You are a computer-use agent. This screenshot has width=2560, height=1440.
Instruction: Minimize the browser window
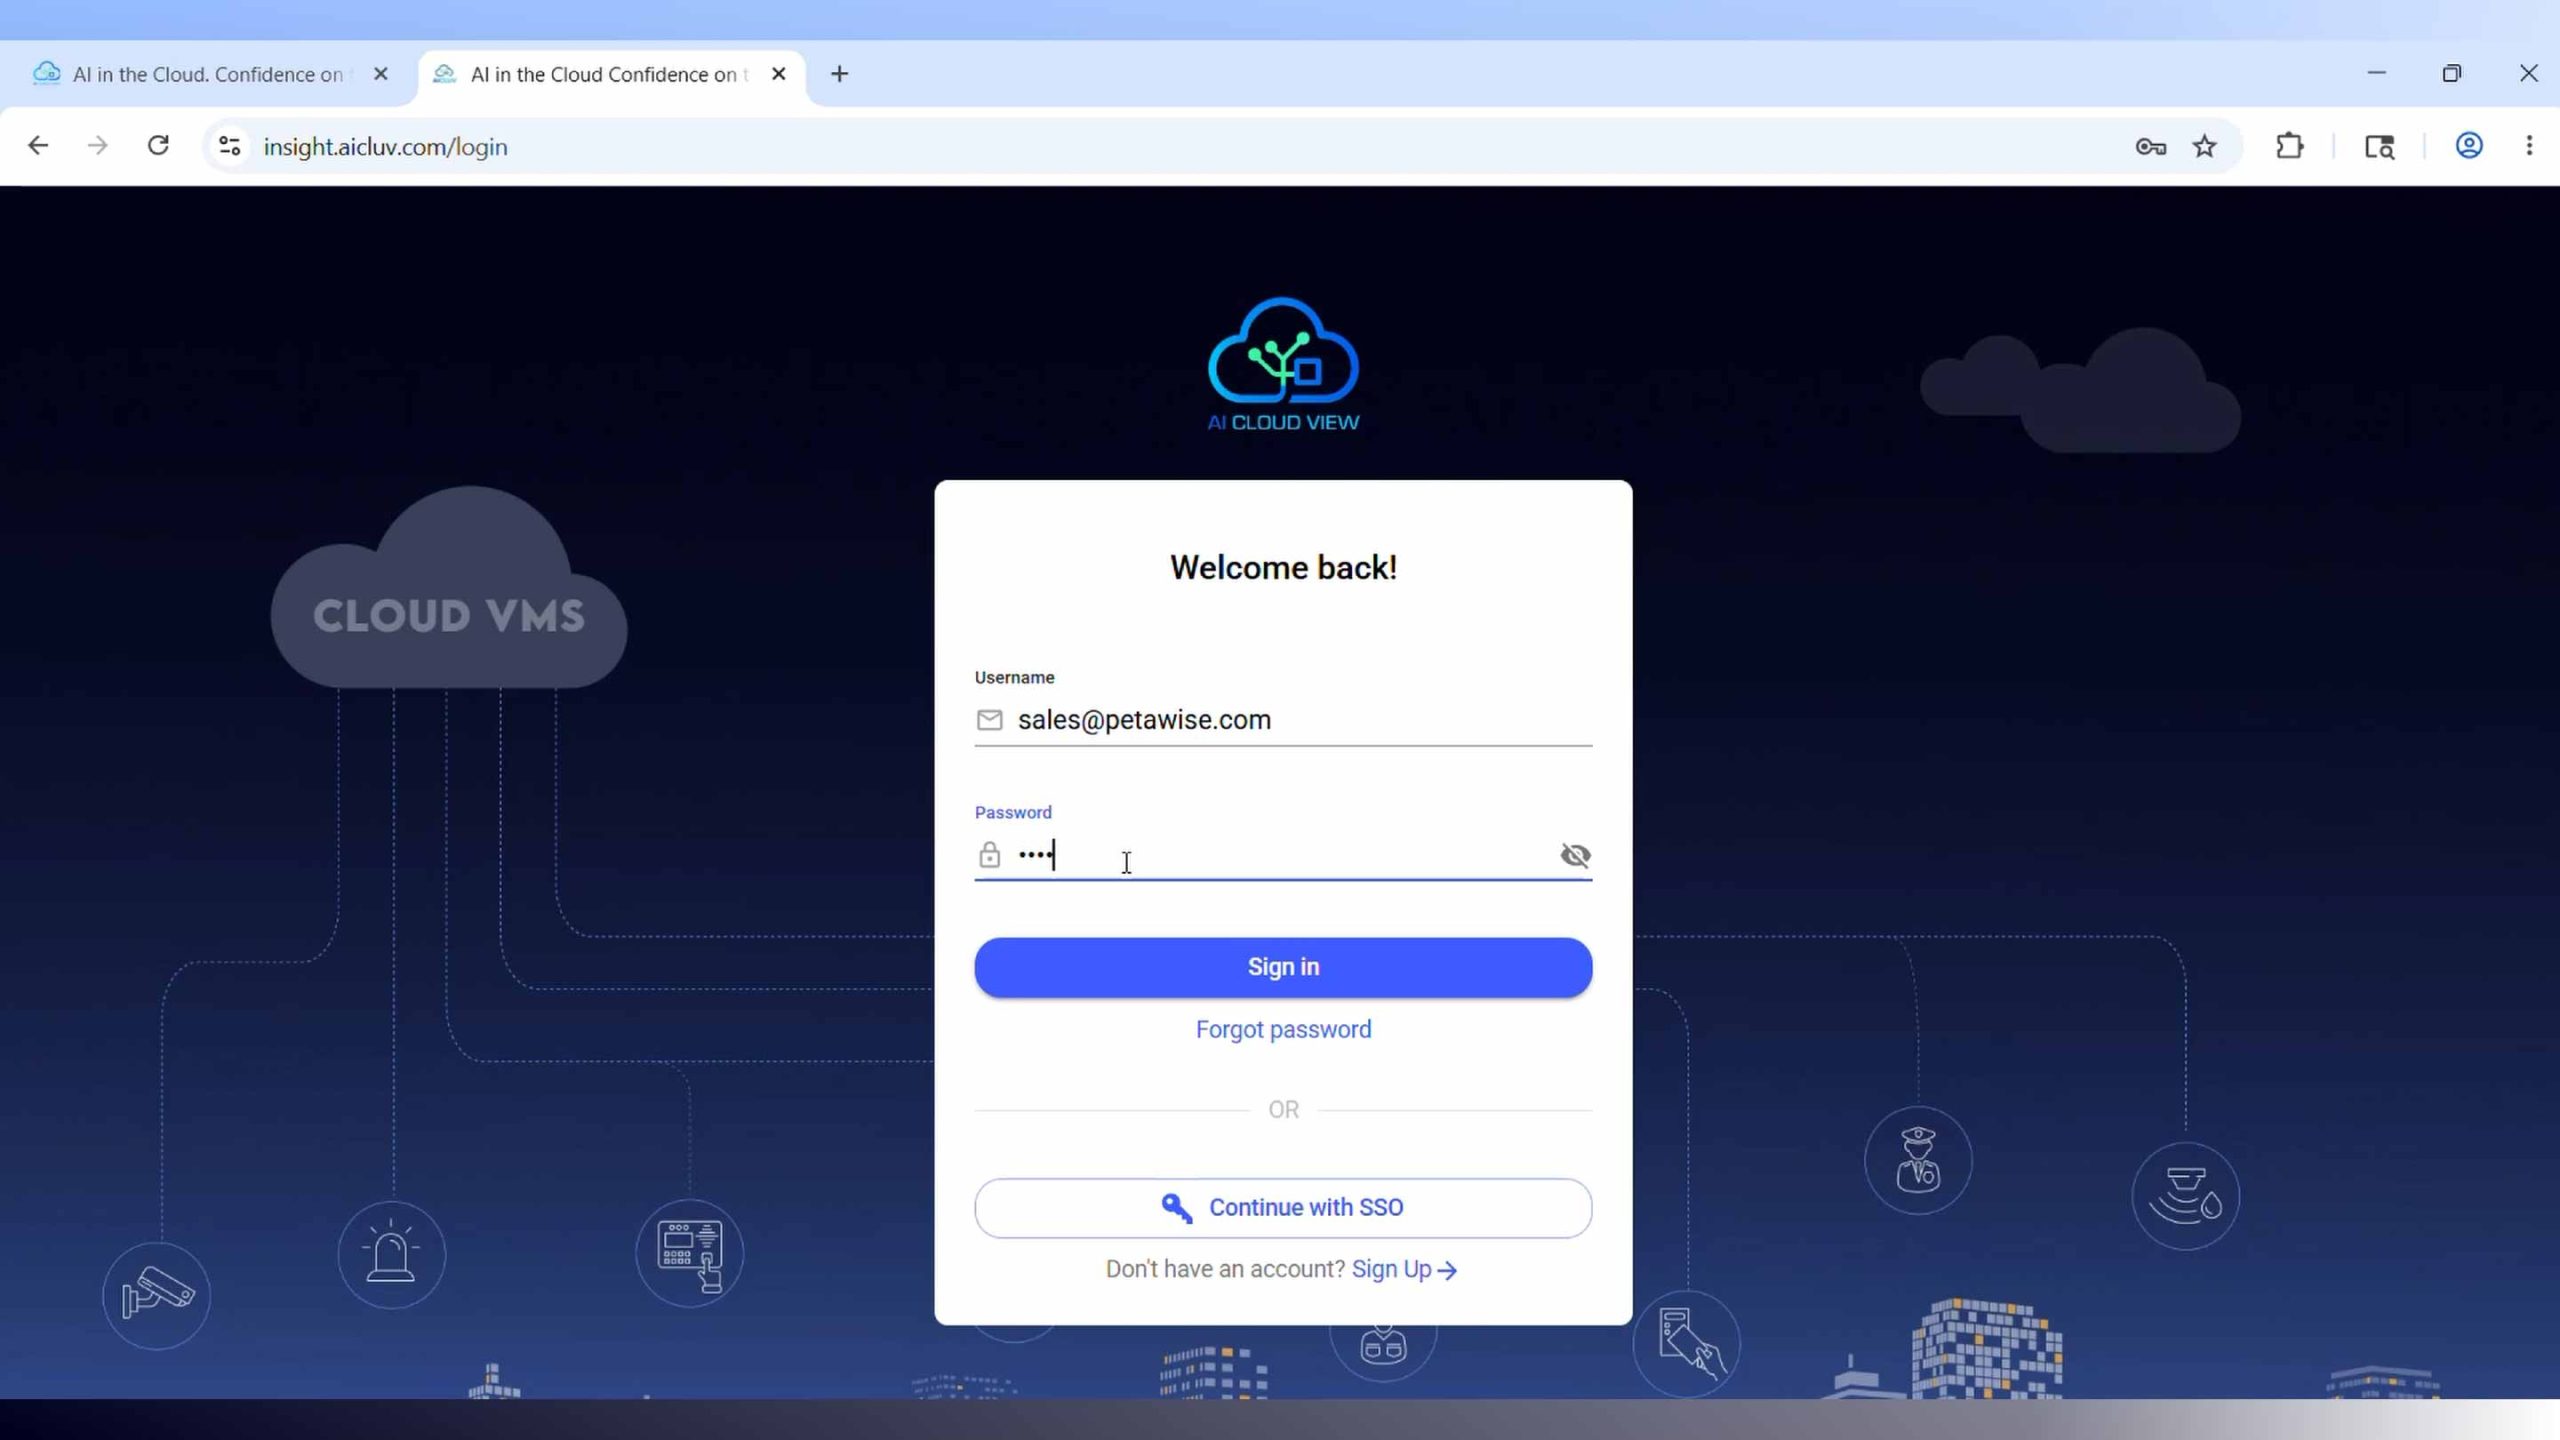coord(2376,73)
